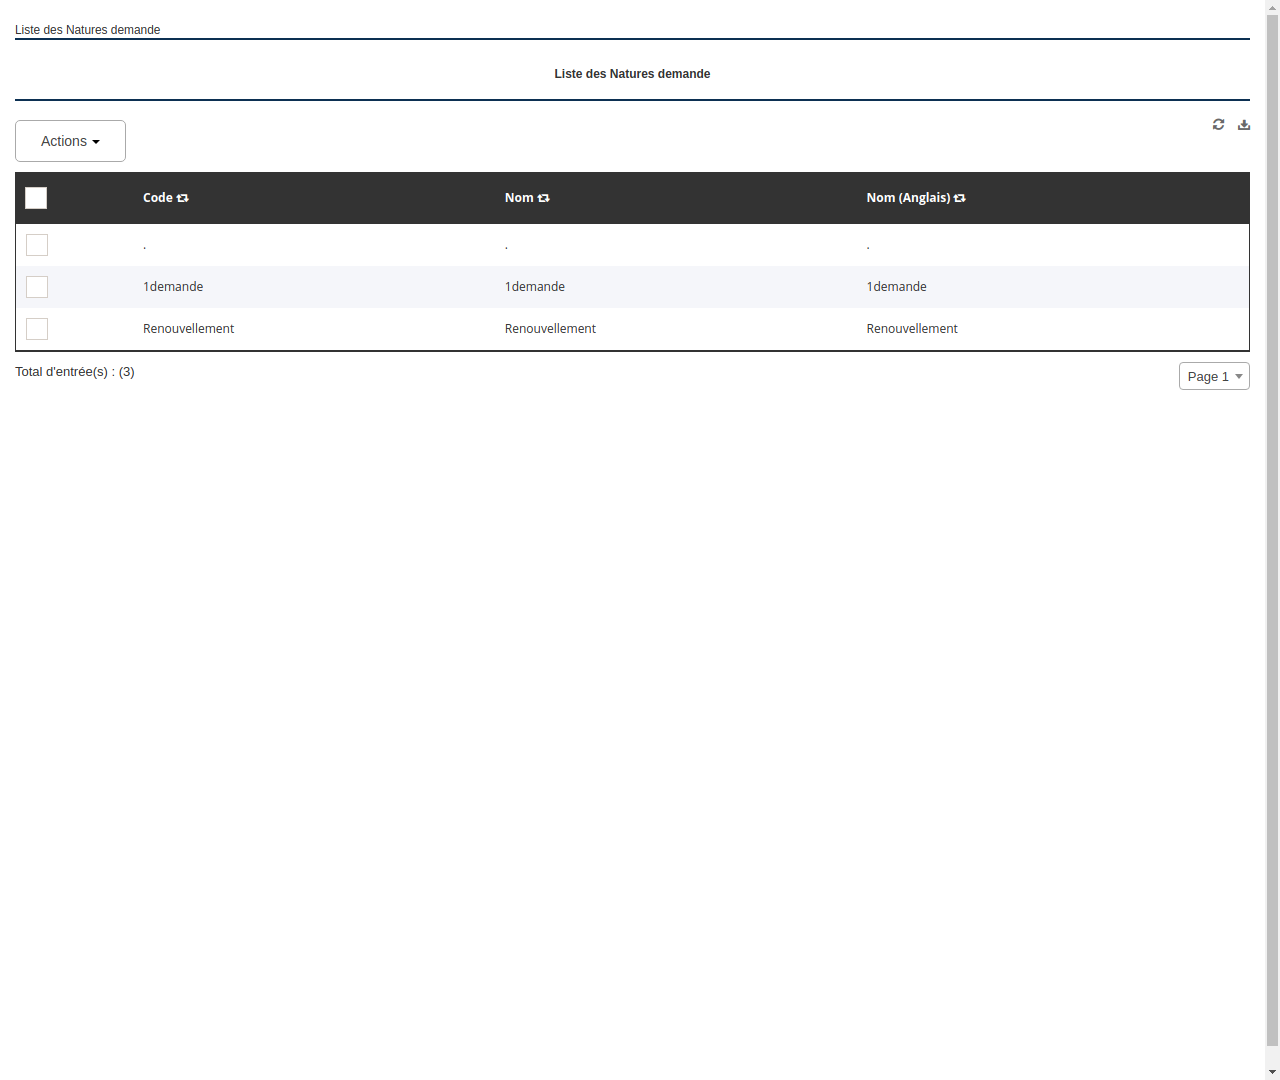Click the Renouvellement entry in the Code column
The width and height of the screenshot is (1280, 1080).
tap(188, 328)
